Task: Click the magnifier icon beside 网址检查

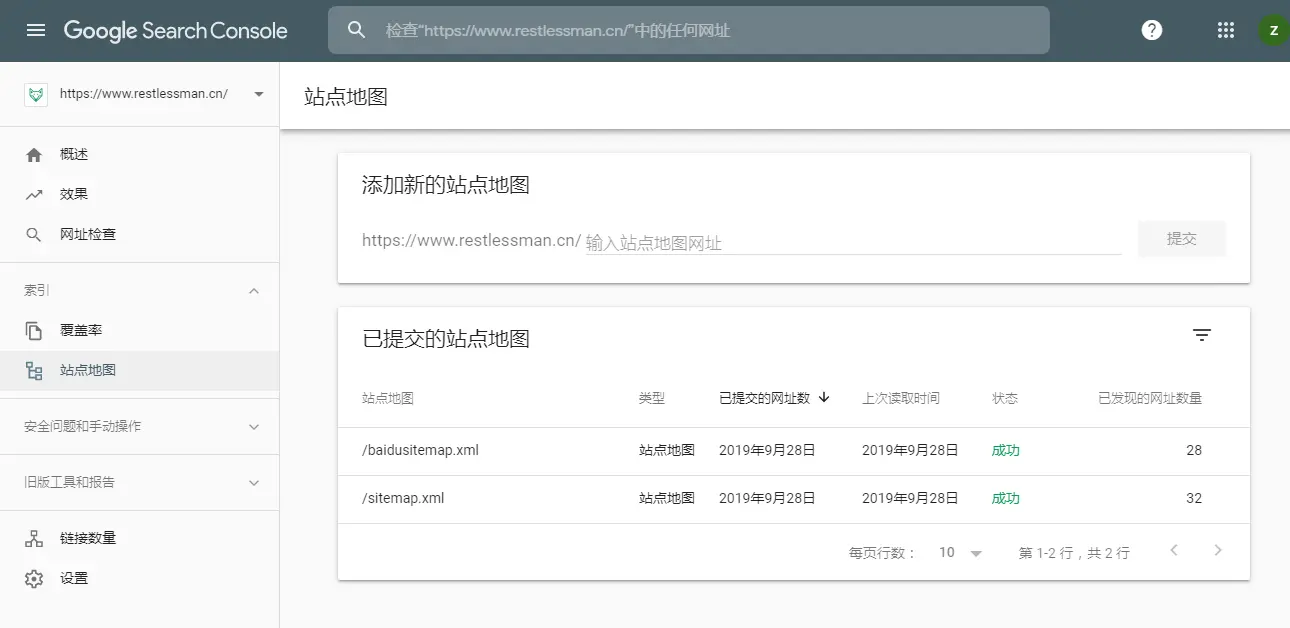Action: (34, 235)
